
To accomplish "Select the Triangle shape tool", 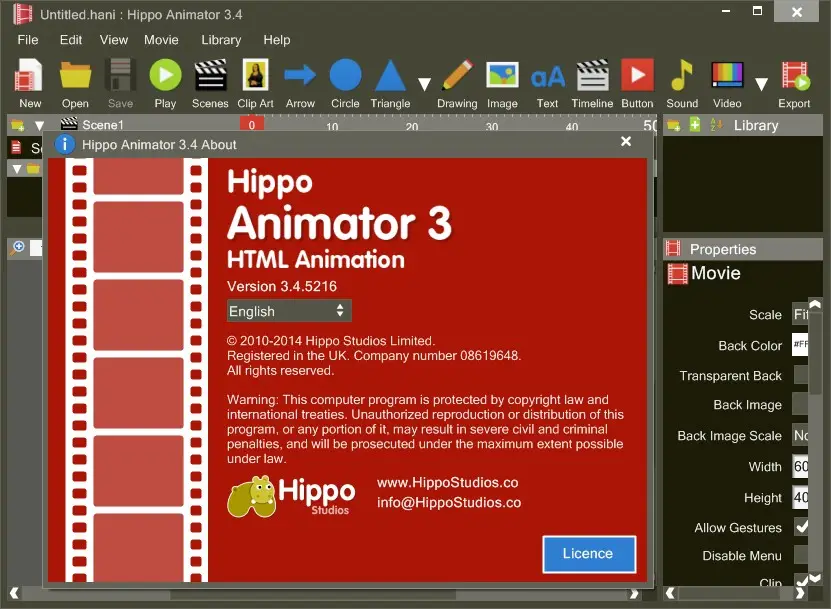I will 391,84.
